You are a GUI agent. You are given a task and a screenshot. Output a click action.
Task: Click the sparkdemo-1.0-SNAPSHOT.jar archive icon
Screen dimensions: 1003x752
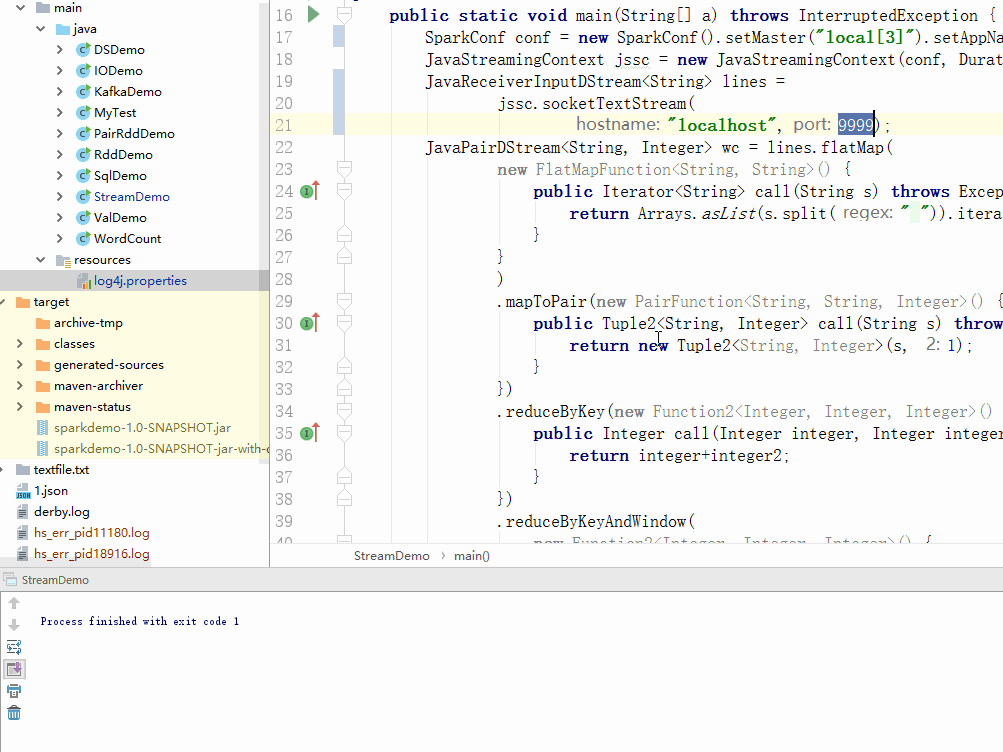[43, 428]
